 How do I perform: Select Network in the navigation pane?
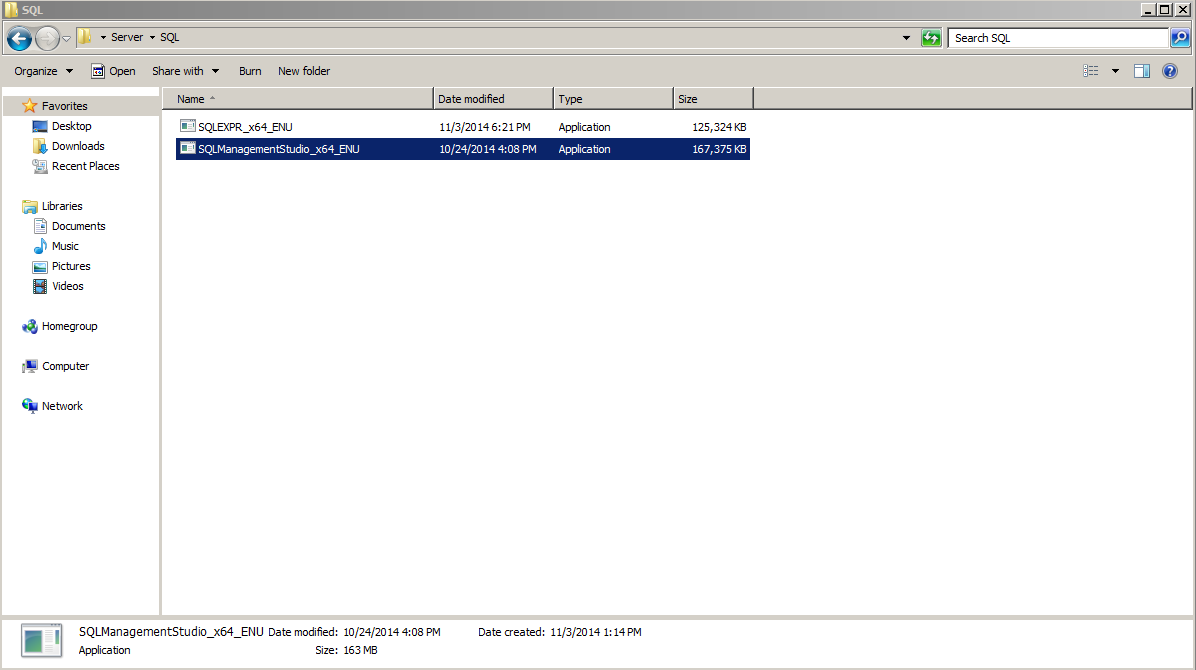coord(62,406)
